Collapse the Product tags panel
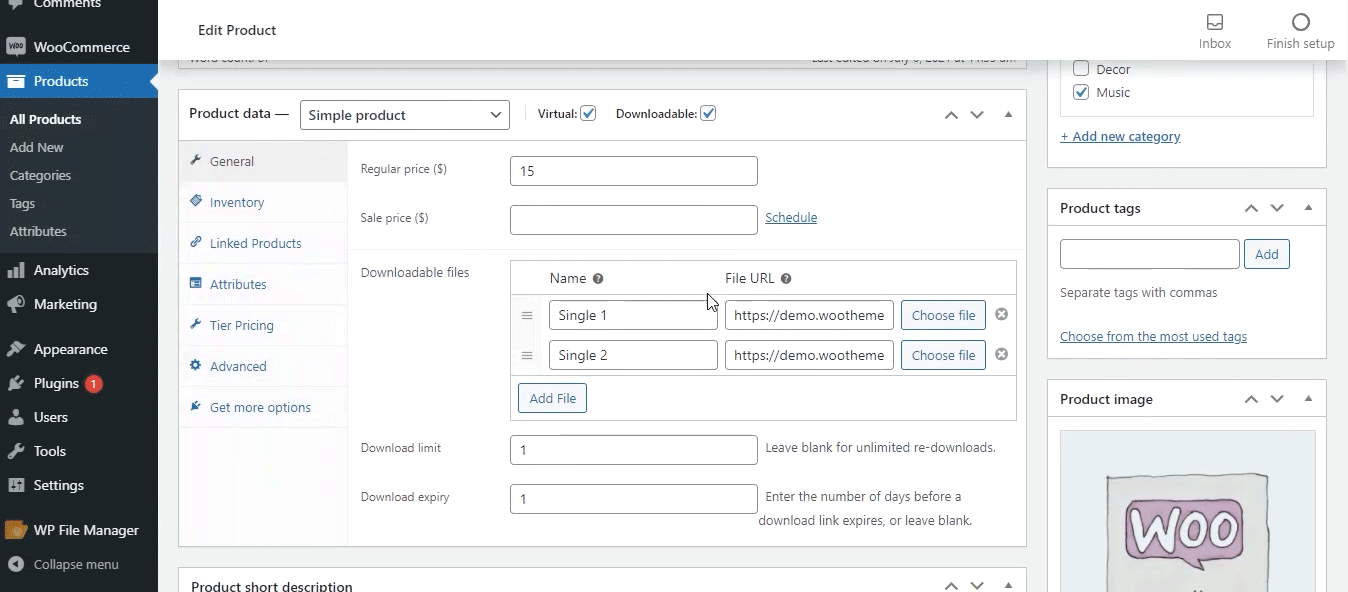 (x=1308, y=208)
